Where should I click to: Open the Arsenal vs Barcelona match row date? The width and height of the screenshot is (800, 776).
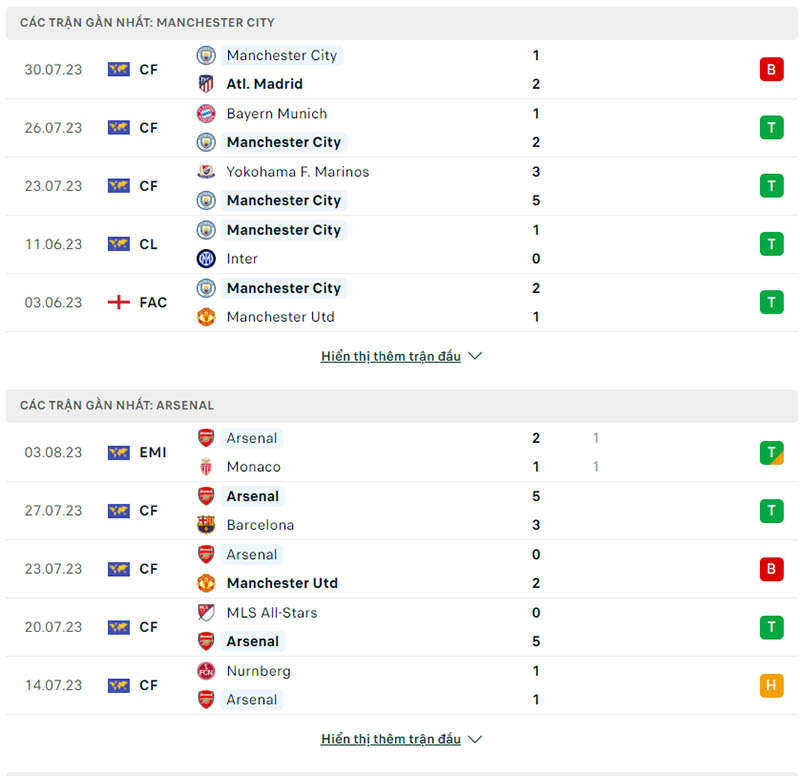(x=54, y=510)
